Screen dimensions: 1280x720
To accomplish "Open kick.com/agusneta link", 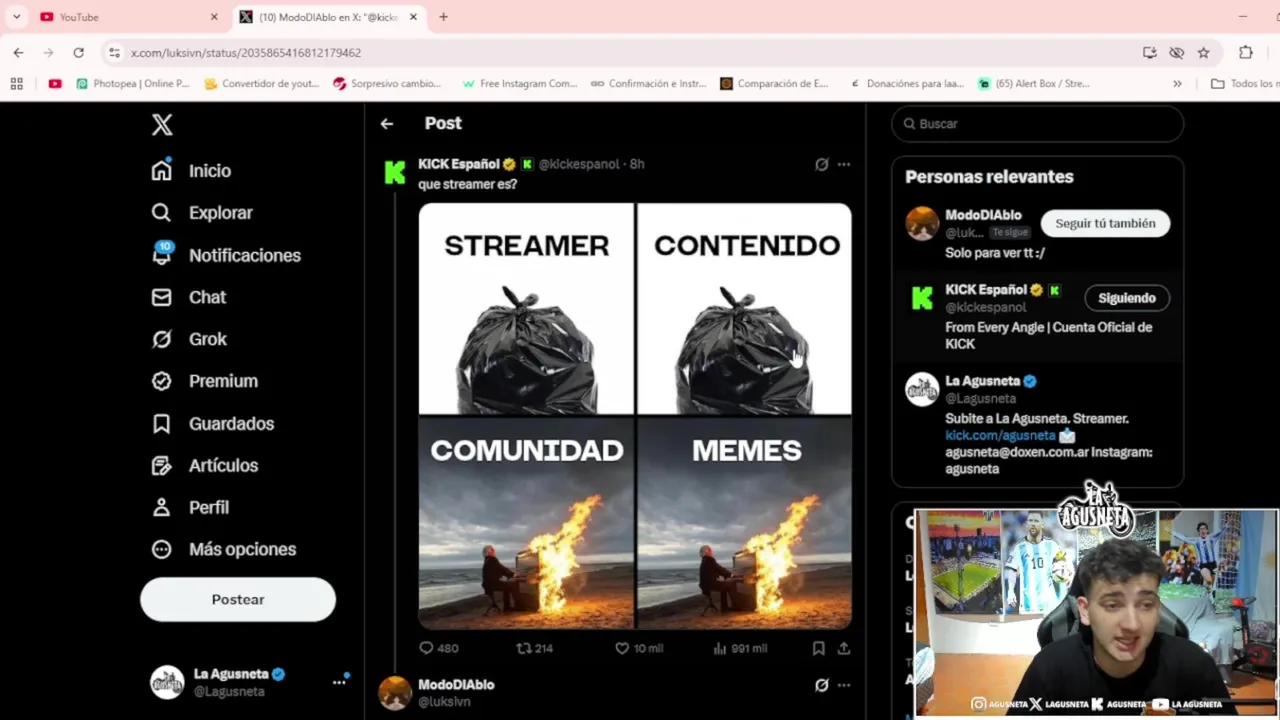I will point(1000,436).
